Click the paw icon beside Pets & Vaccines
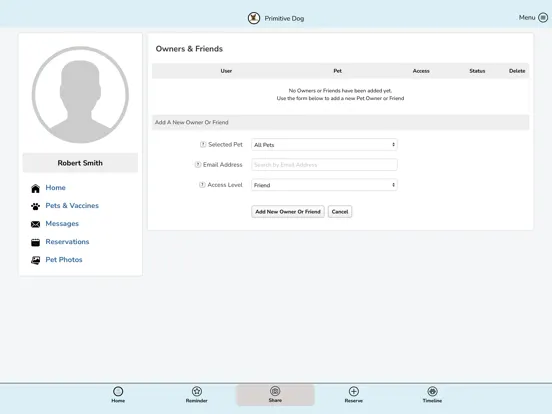 point(36,206)
